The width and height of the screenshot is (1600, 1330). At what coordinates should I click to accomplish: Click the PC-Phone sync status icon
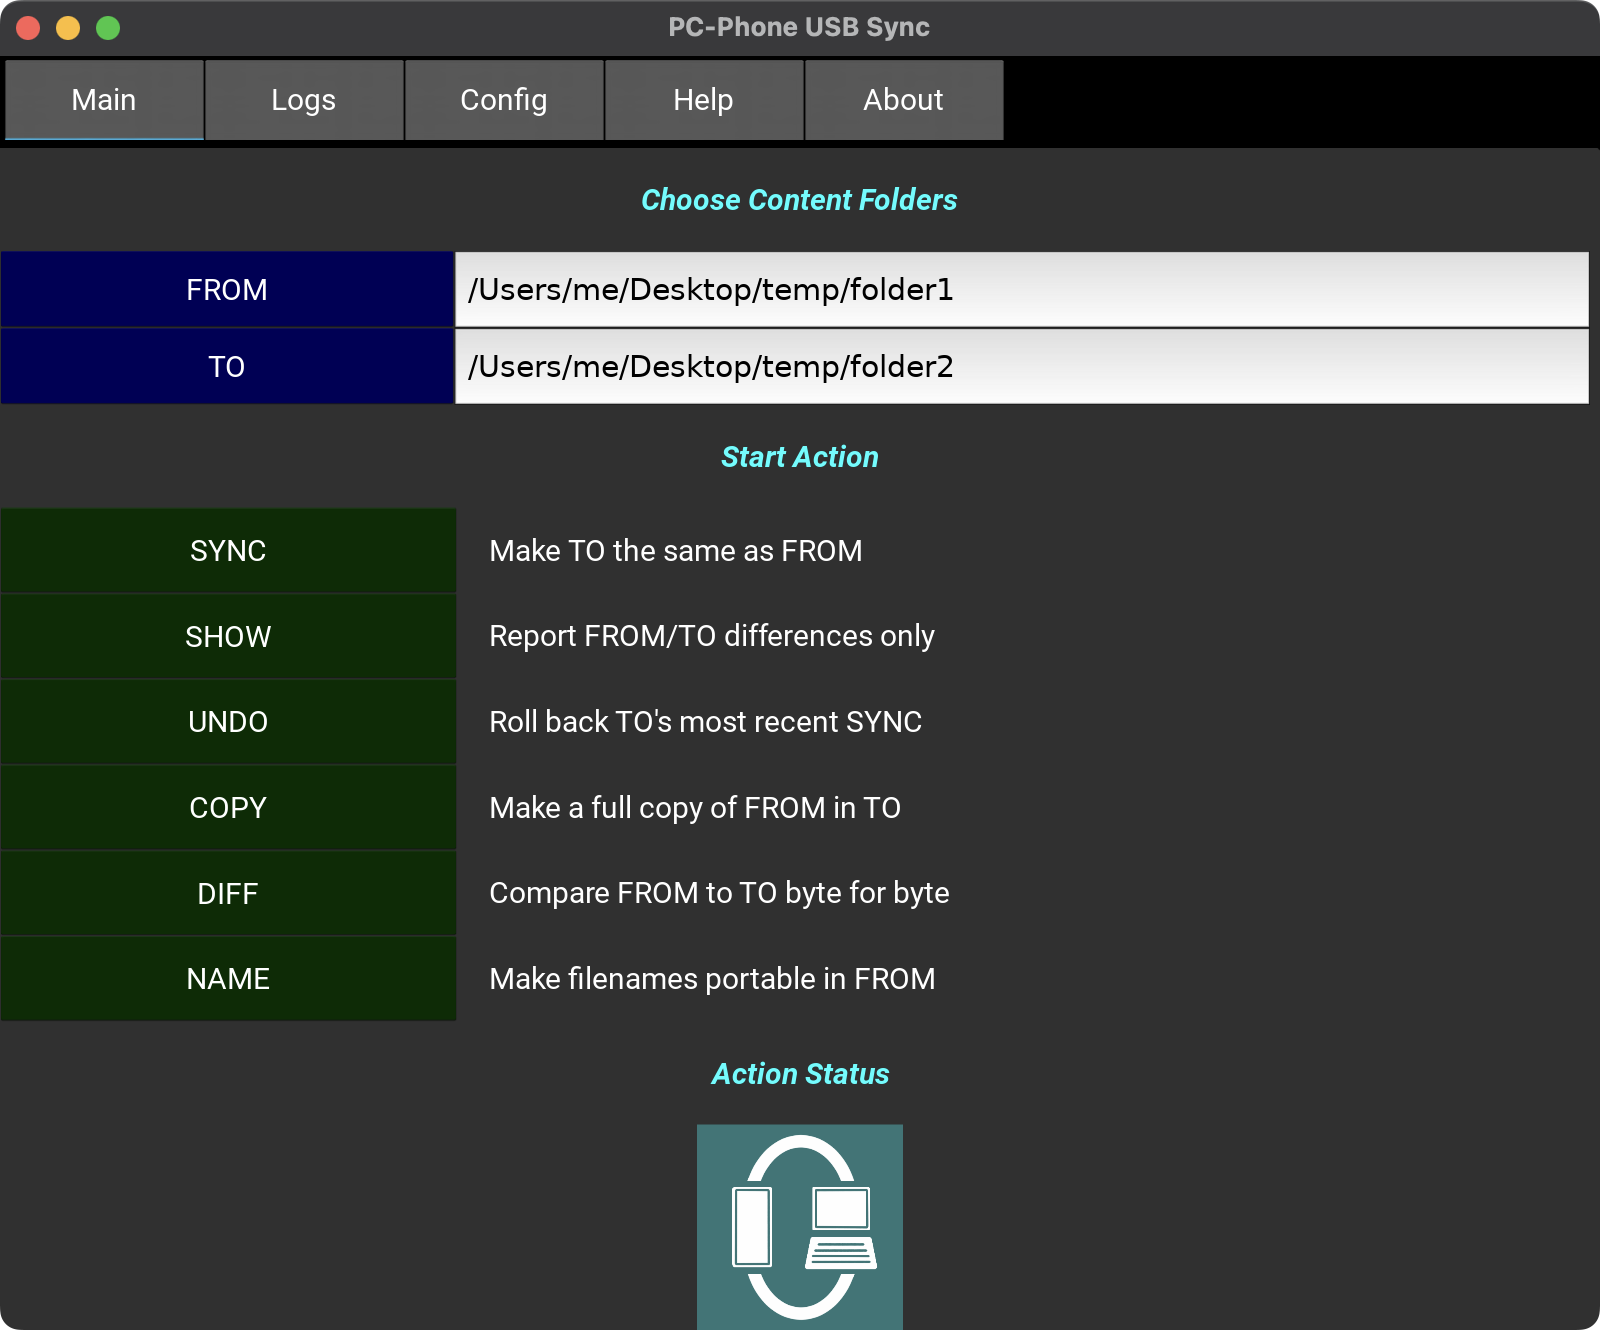coord(800,1226)
